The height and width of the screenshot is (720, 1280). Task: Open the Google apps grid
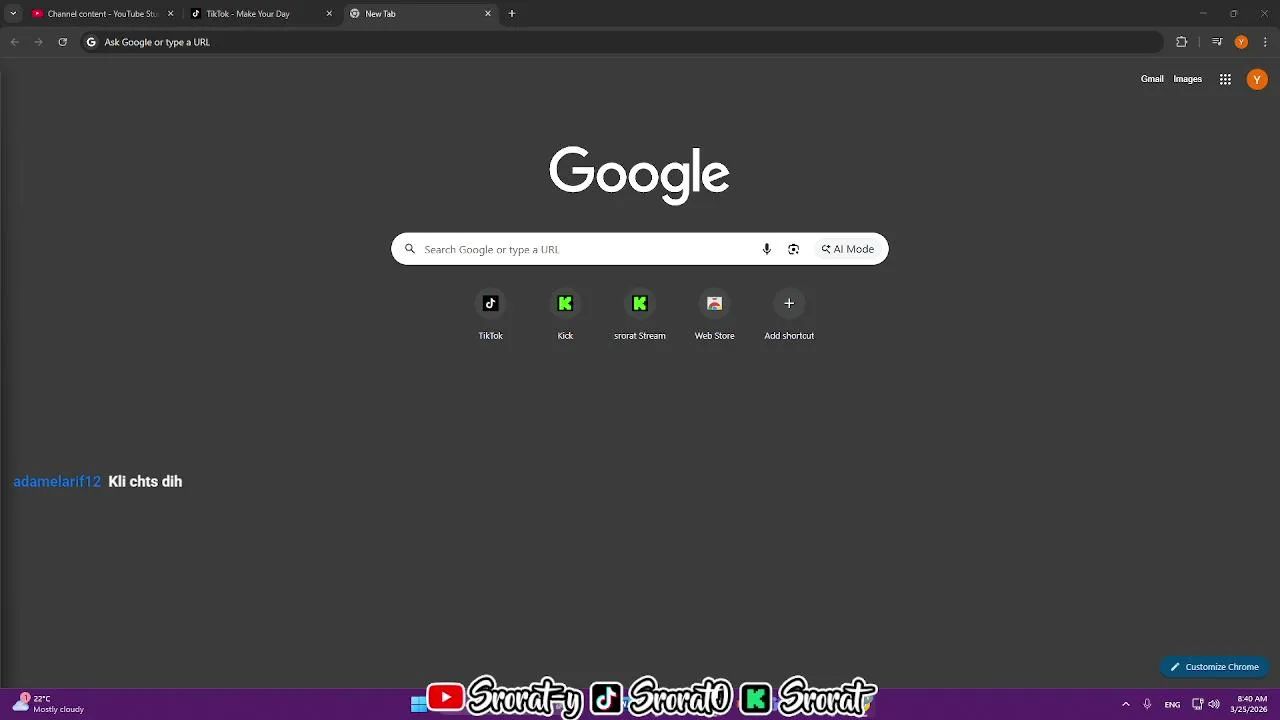point(1225,79)
